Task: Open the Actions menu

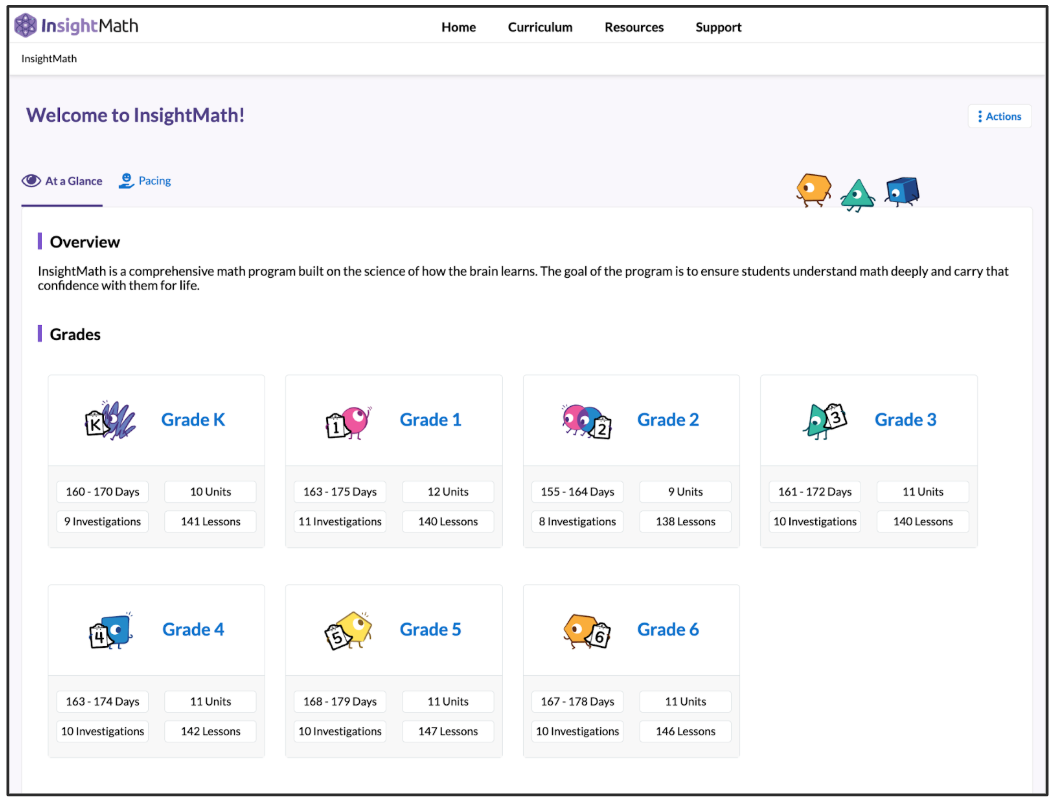Action: tap(999, 116)
